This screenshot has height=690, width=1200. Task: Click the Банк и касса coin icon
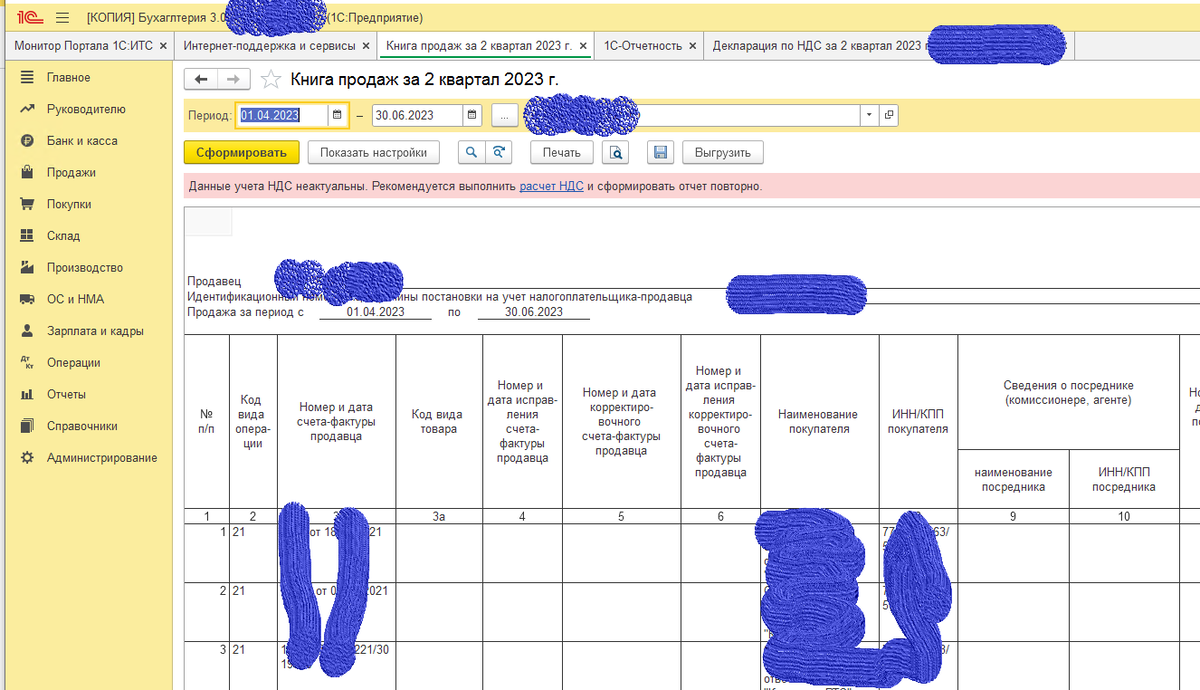pos(27,141)
